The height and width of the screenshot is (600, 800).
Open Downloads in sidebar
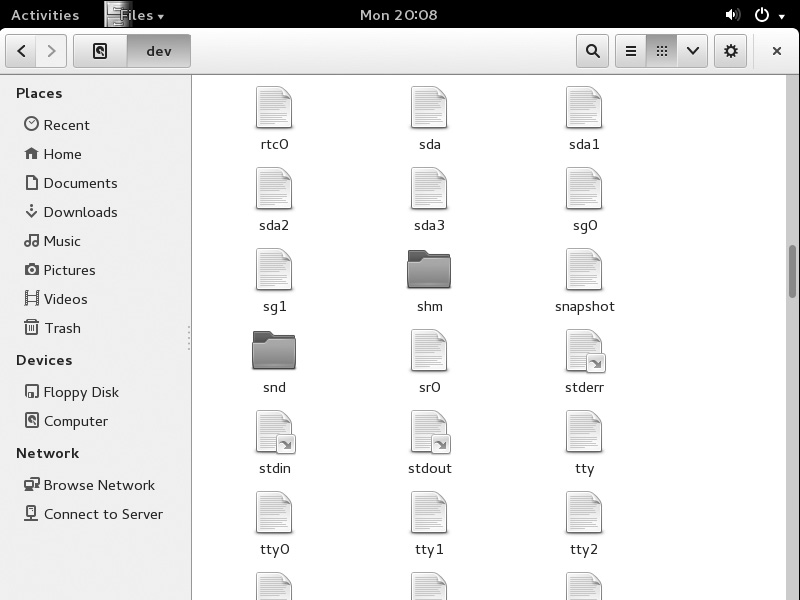pos(71,212)
